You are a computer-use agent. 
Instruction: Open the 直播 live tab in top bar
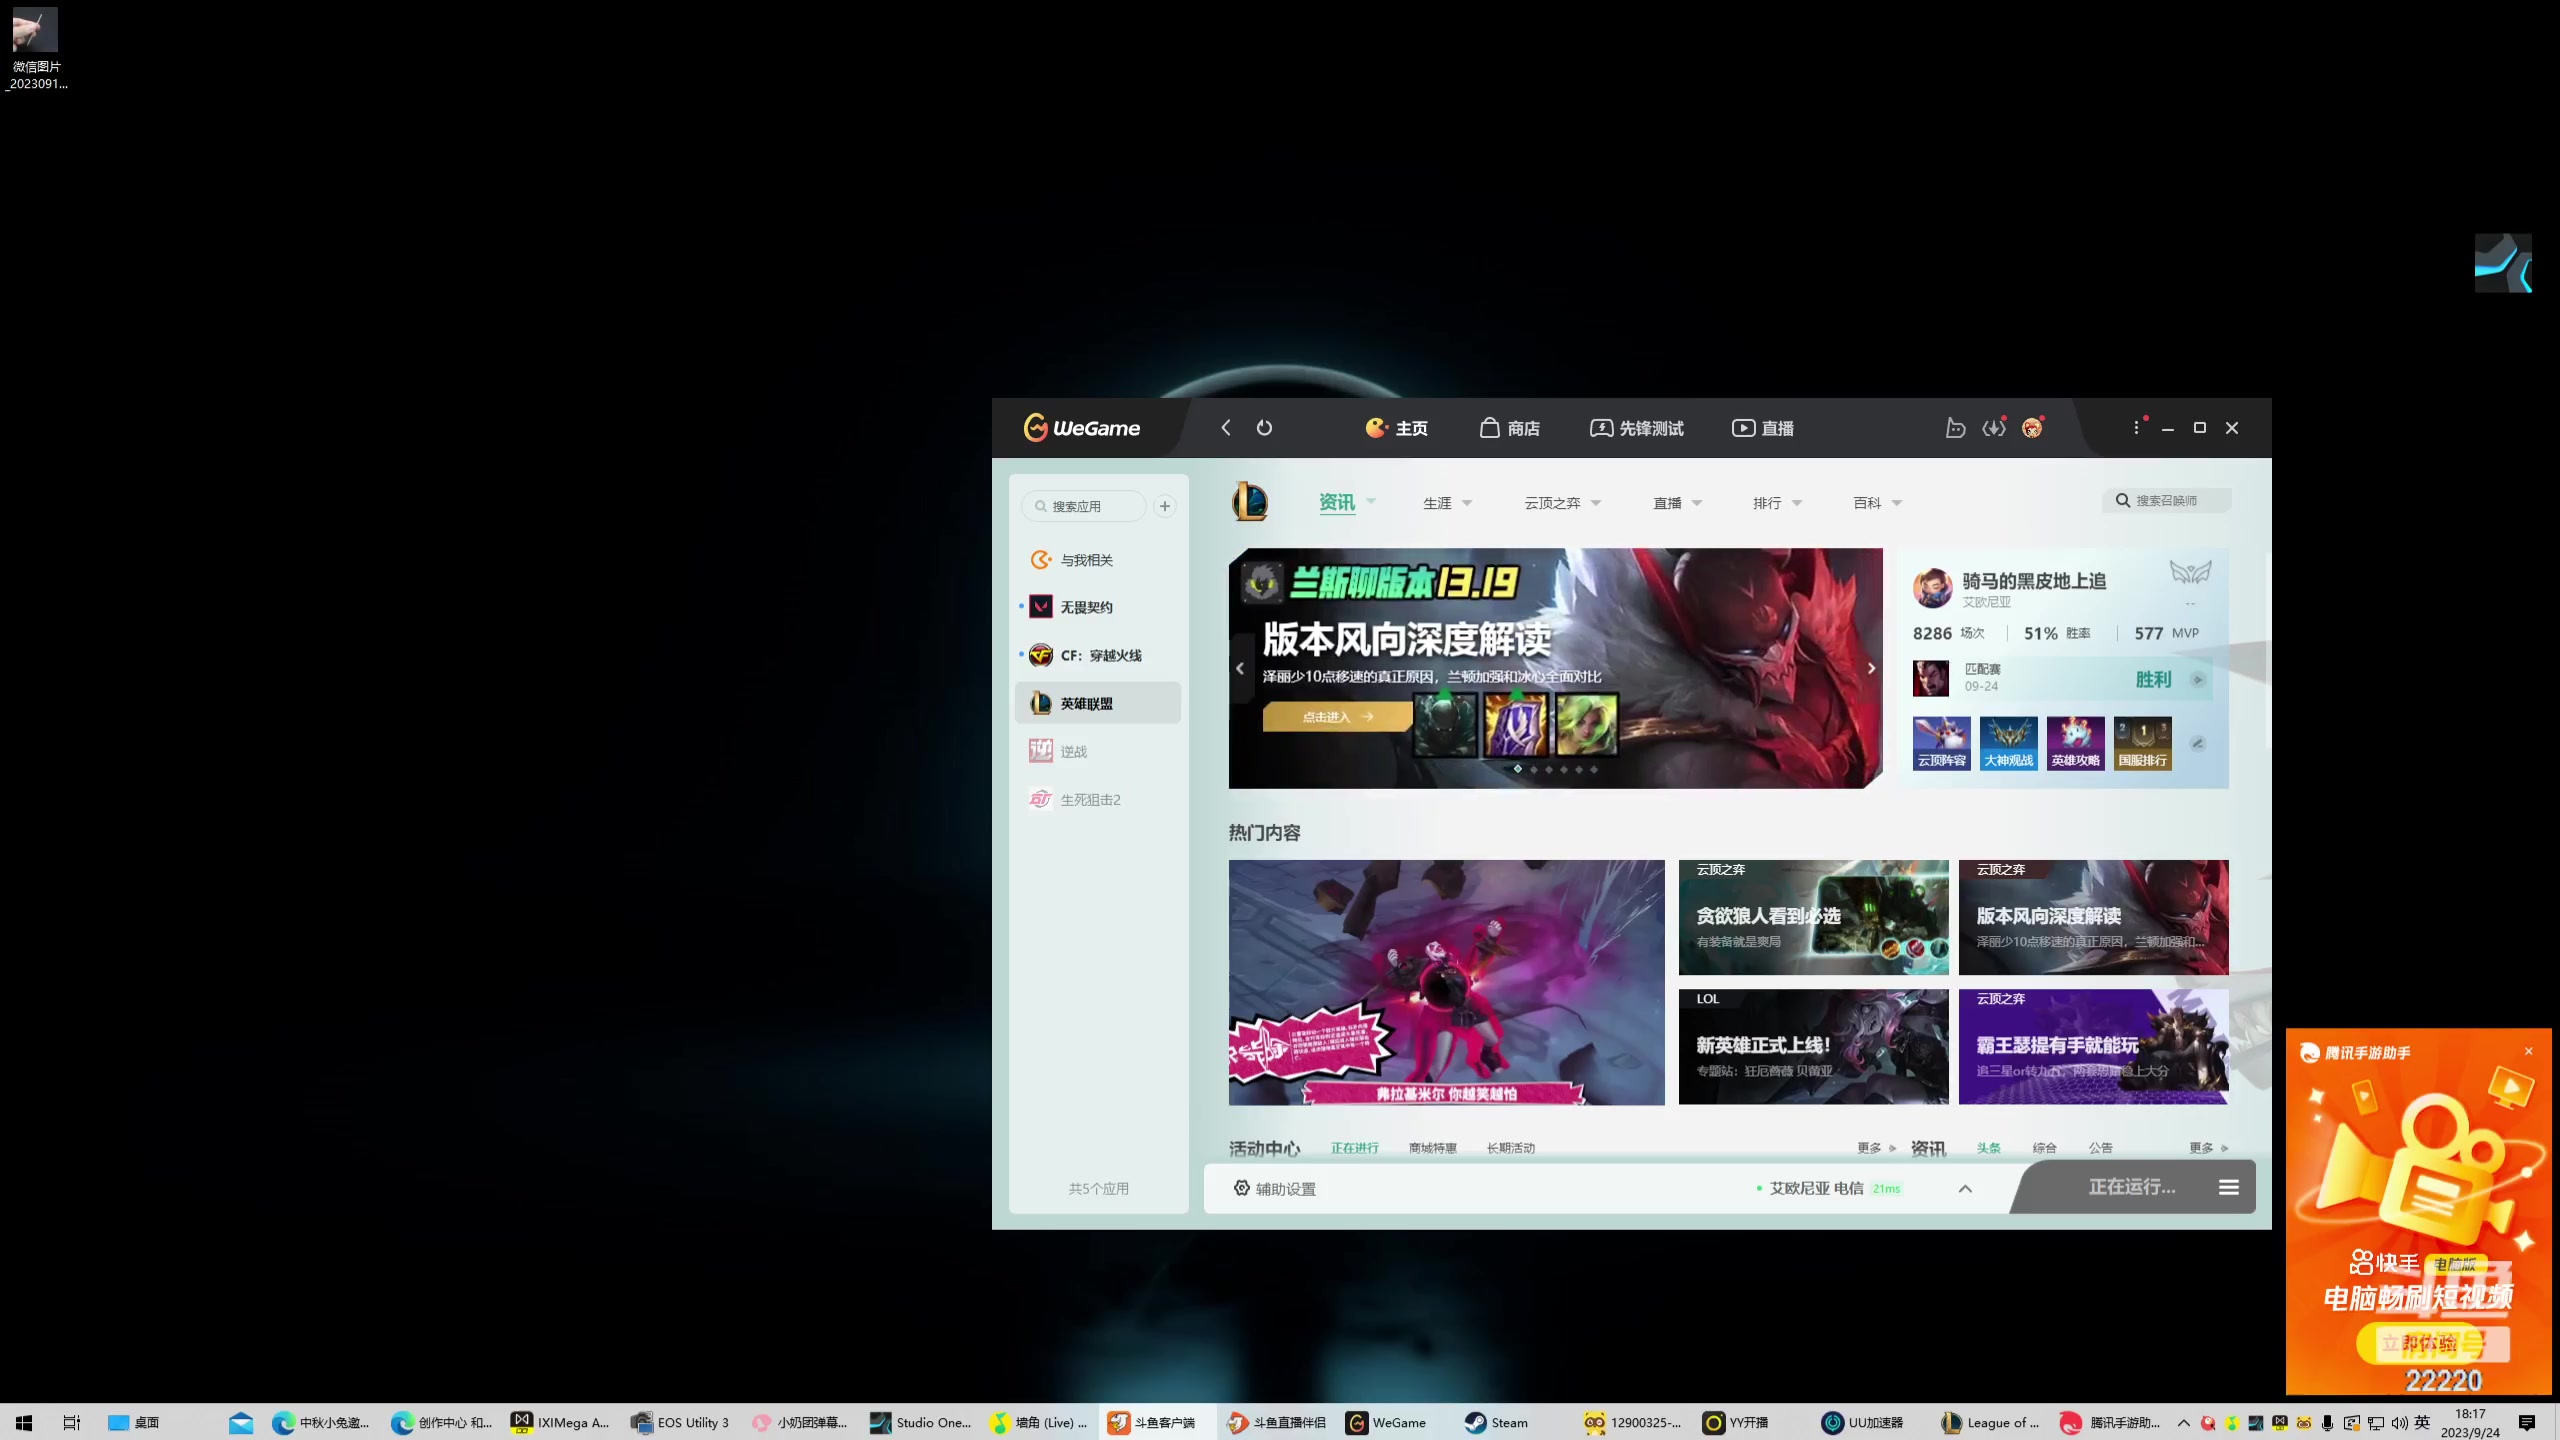pos(1763,428)
